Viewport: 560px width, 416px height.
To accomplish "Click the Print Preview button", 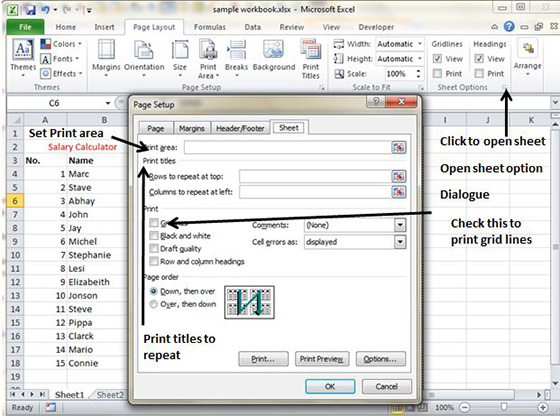I will 322,359.
